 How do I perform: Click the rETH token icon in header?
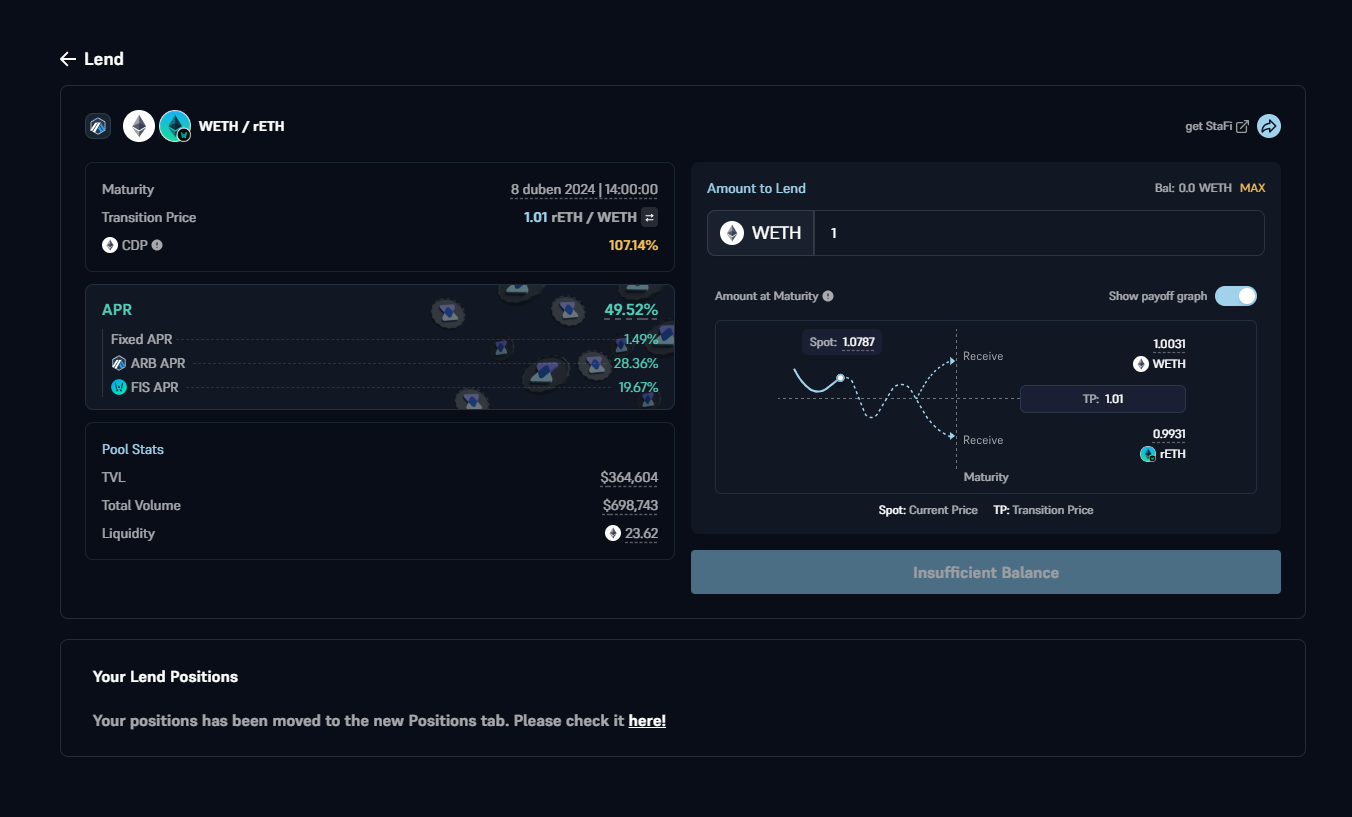tap(175, 126)
